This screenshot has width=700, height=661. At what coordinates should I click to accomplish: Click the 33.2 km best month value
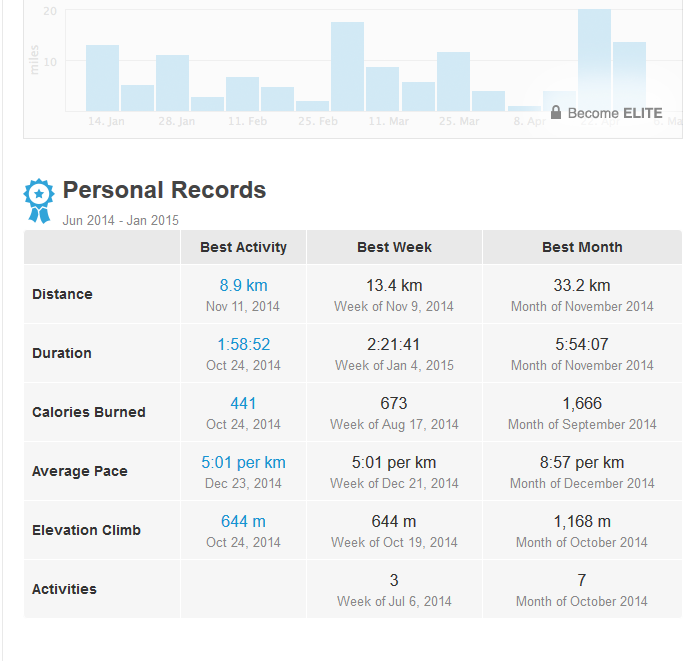(x=582, y=285)
